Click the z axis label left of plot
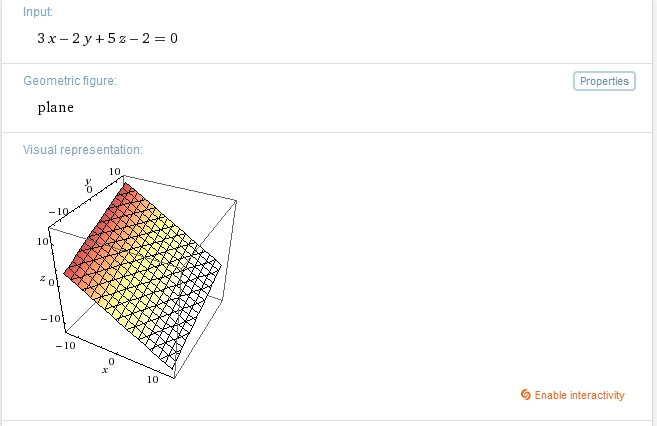The width and height of the screenshot is (657, 426). [x=43, y=281]
